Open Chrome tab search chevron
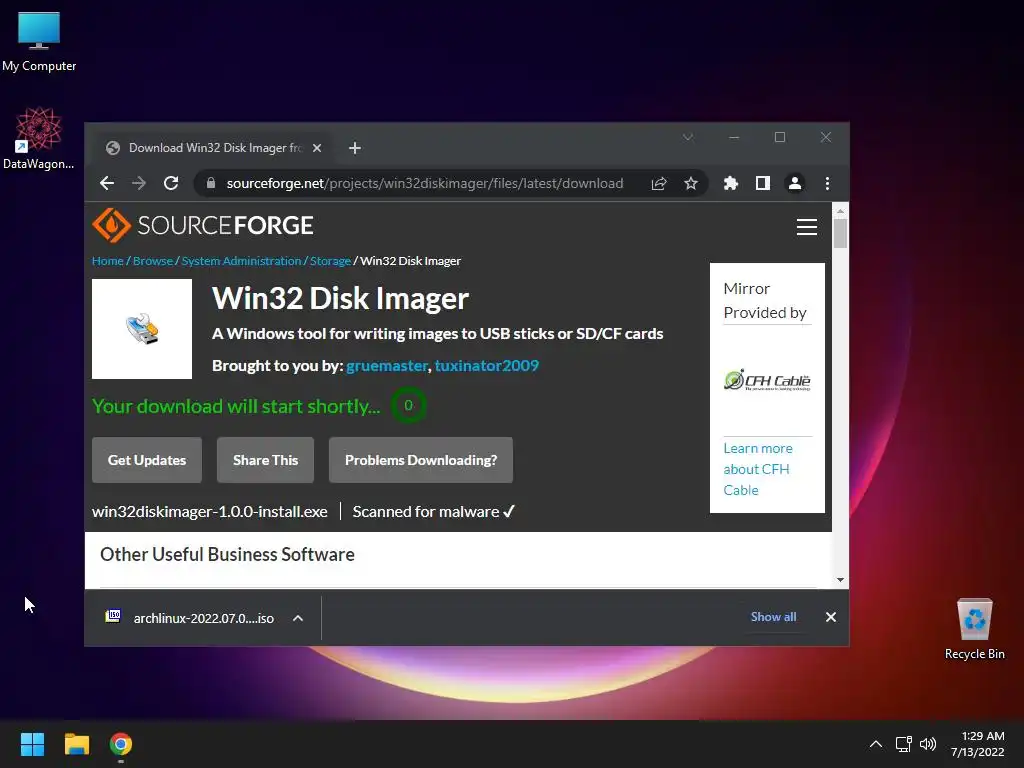1024x768 pixels. [688, 137]
